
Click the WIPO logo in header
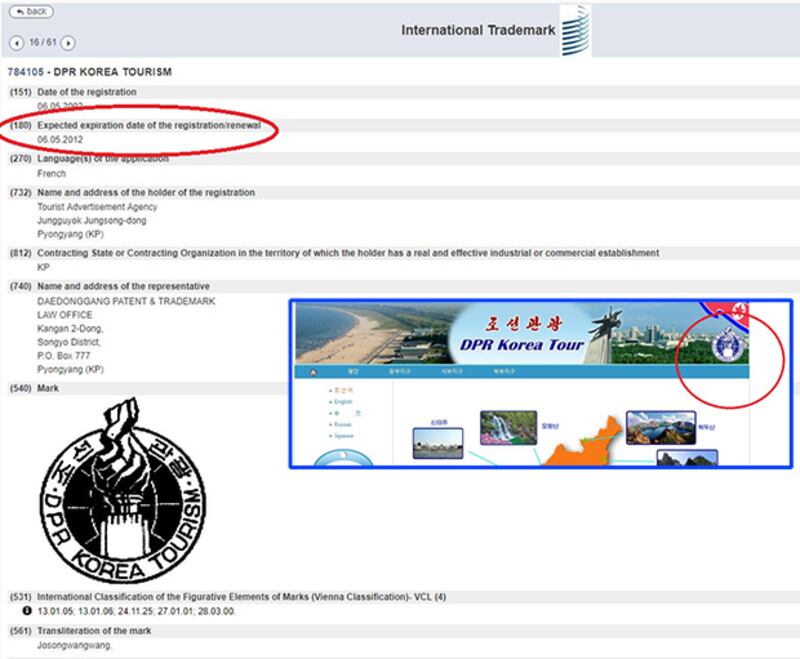click(576, 31)
